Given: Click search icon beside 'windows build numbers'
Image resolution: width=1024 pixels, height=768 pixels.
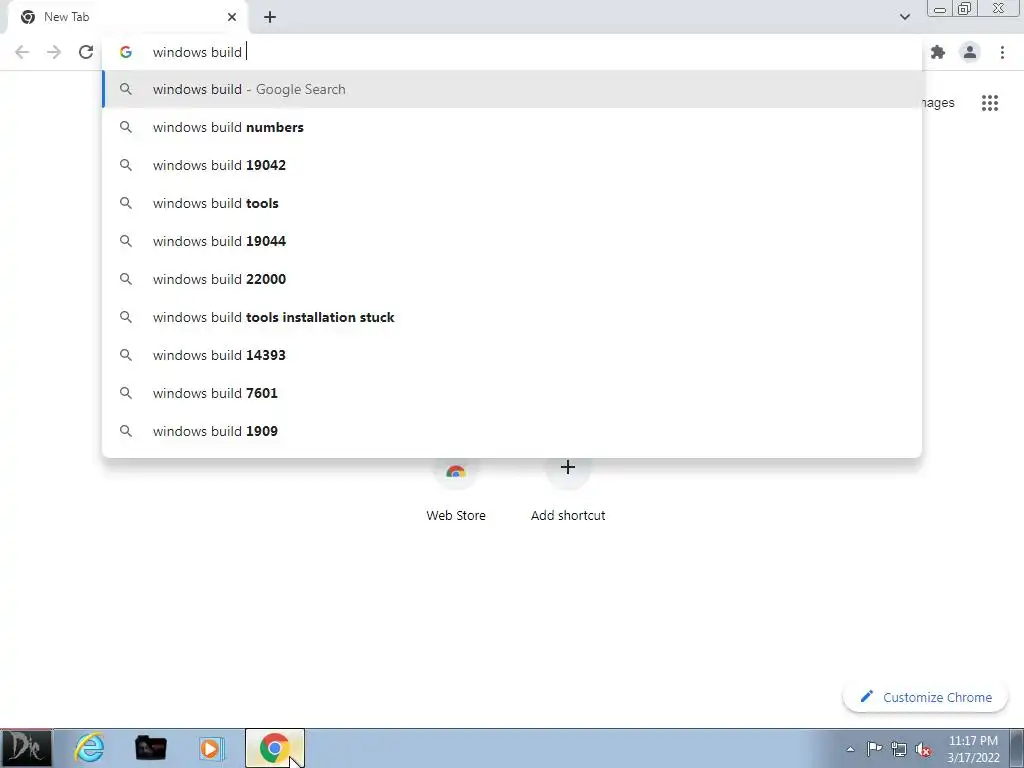Looking at the screenshot, I should (x=126, y=127).
